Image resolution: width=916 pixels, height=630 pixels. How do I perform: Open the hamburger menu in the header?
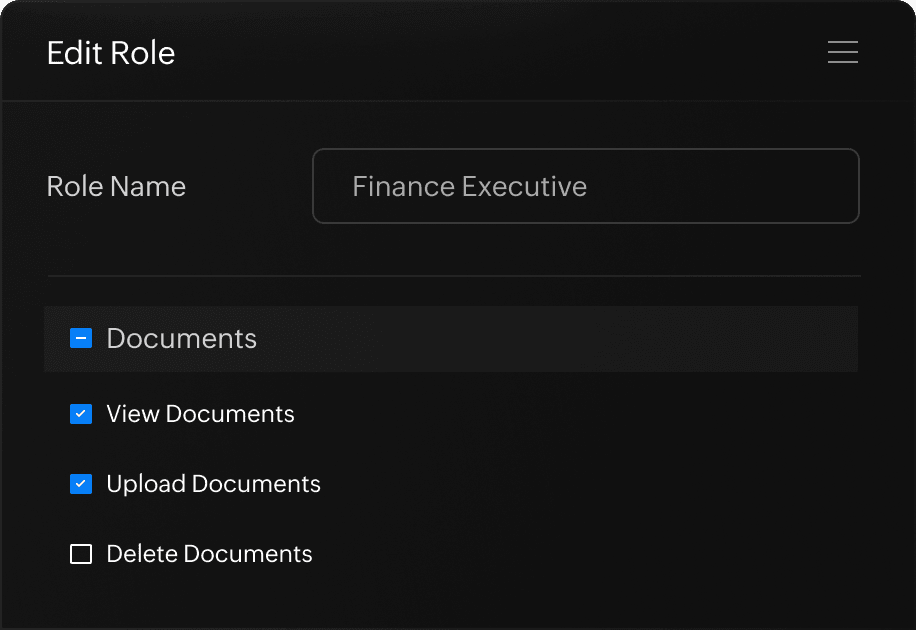(x=842, y=52)
